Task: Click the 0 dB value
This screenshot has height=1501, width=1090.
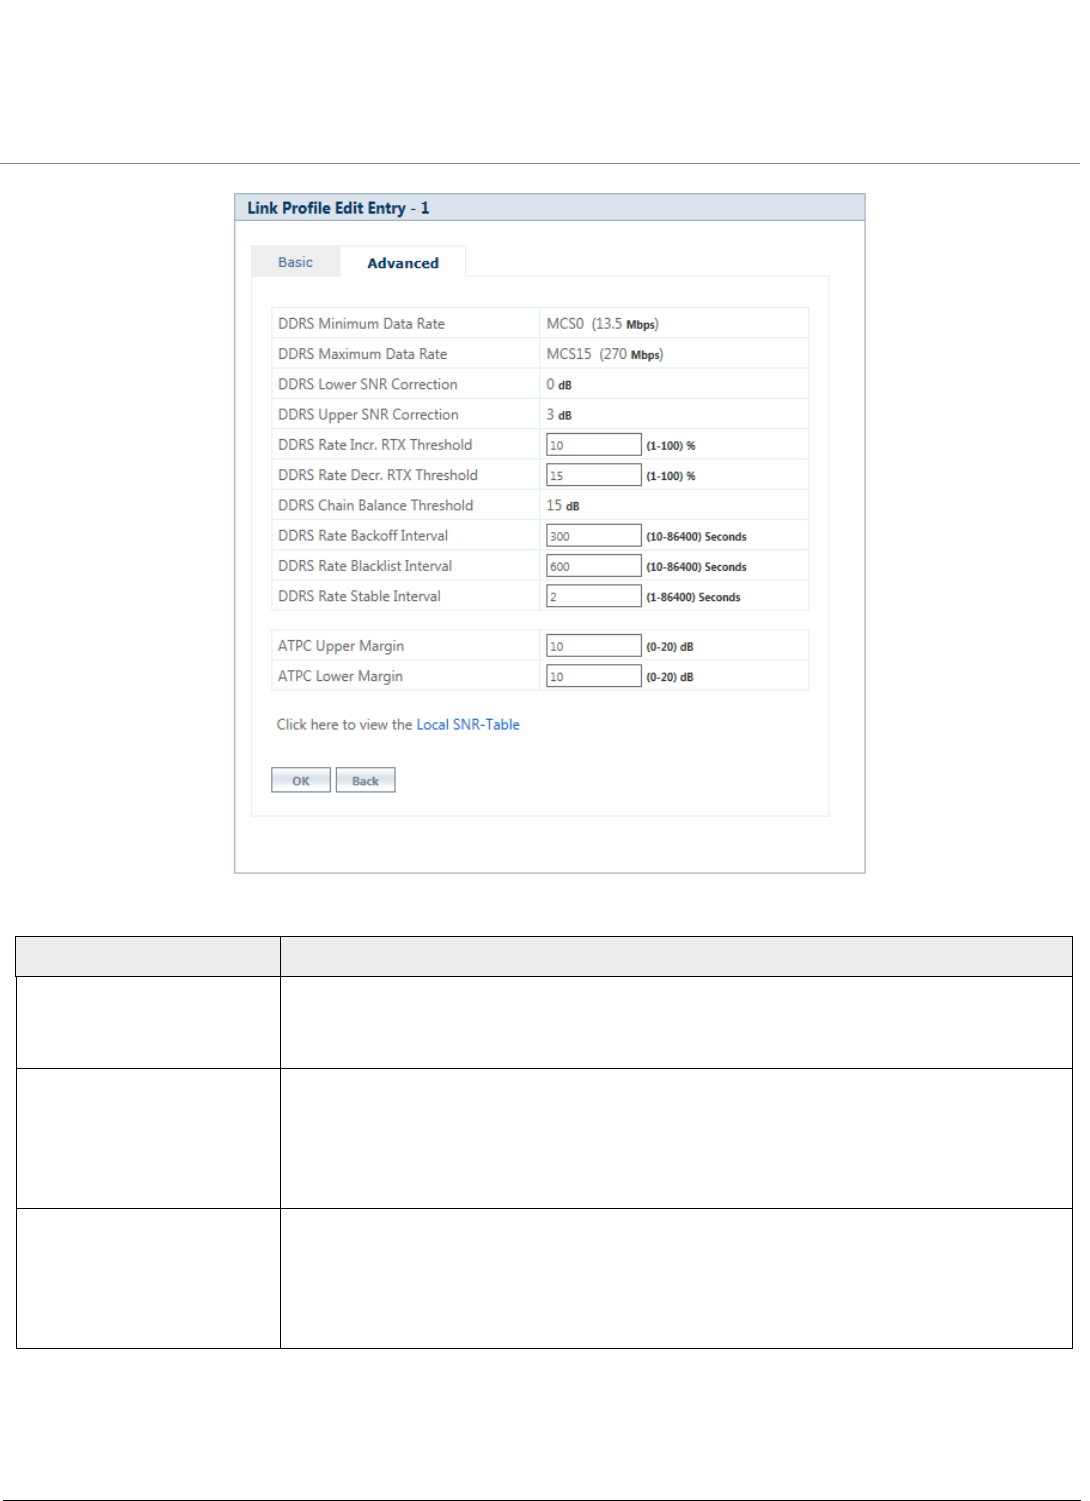Action: coord(559,385)
